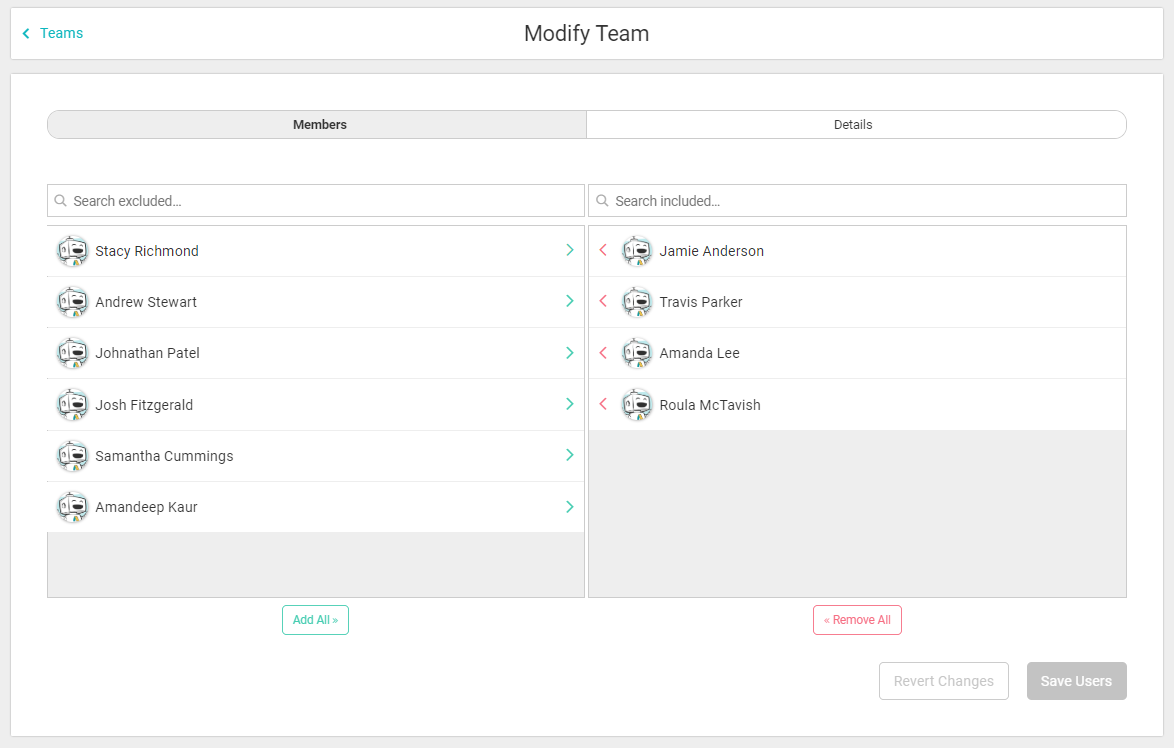Click Revert Changes
This screenshot has height=748, width=1174.
943,681
